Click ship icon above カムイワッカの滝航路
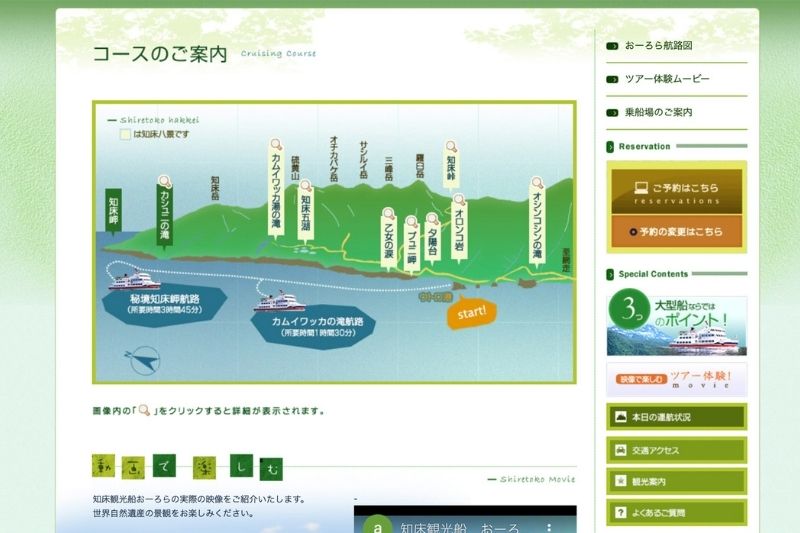 point(280,302)
